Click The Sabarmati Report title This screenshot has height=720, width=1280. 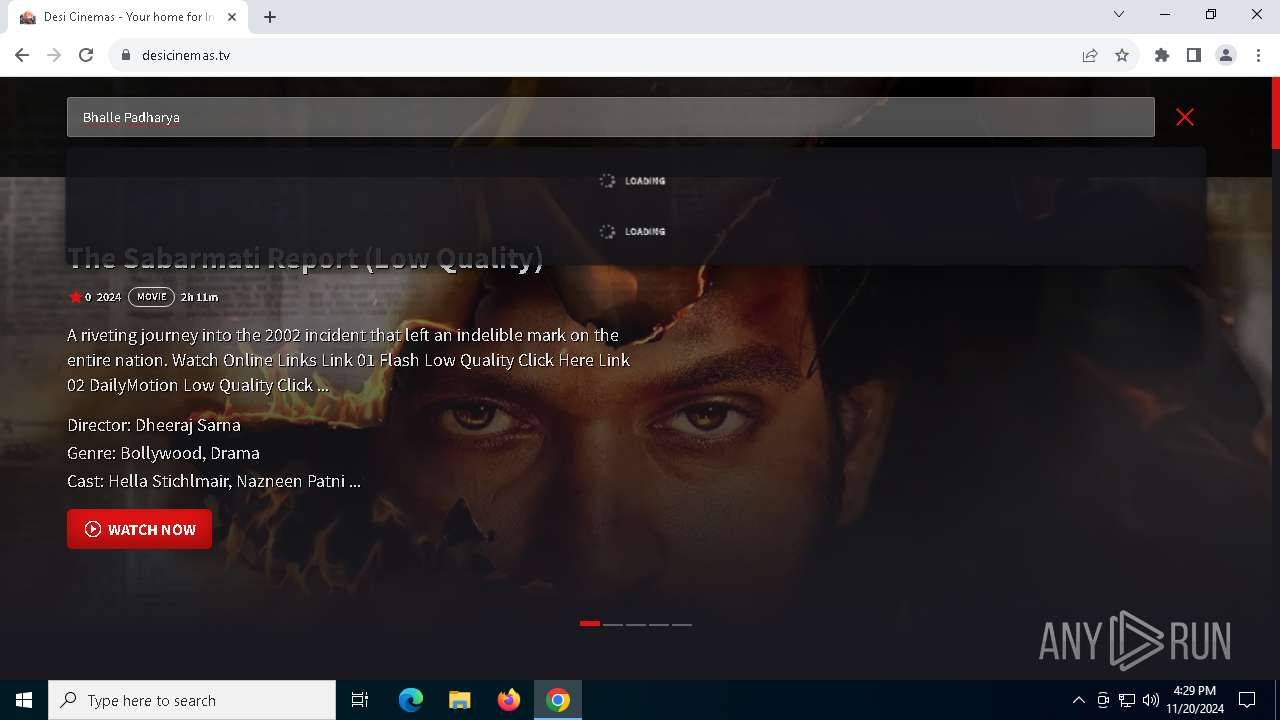coord(305,259)
